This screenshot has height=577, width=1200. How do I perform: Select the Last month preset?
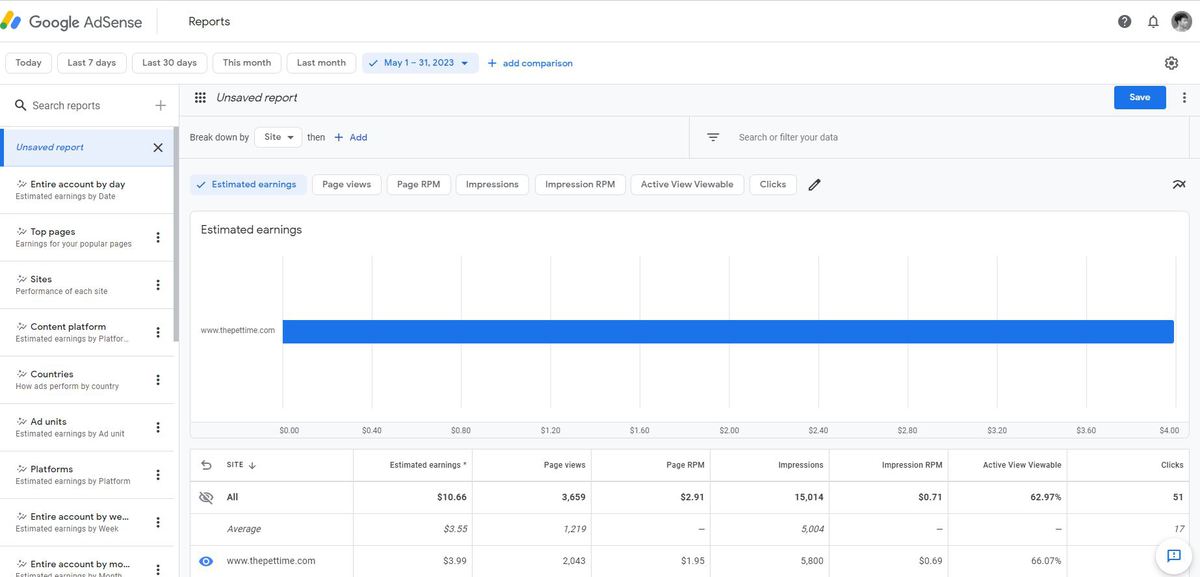(x=322, y=63)
